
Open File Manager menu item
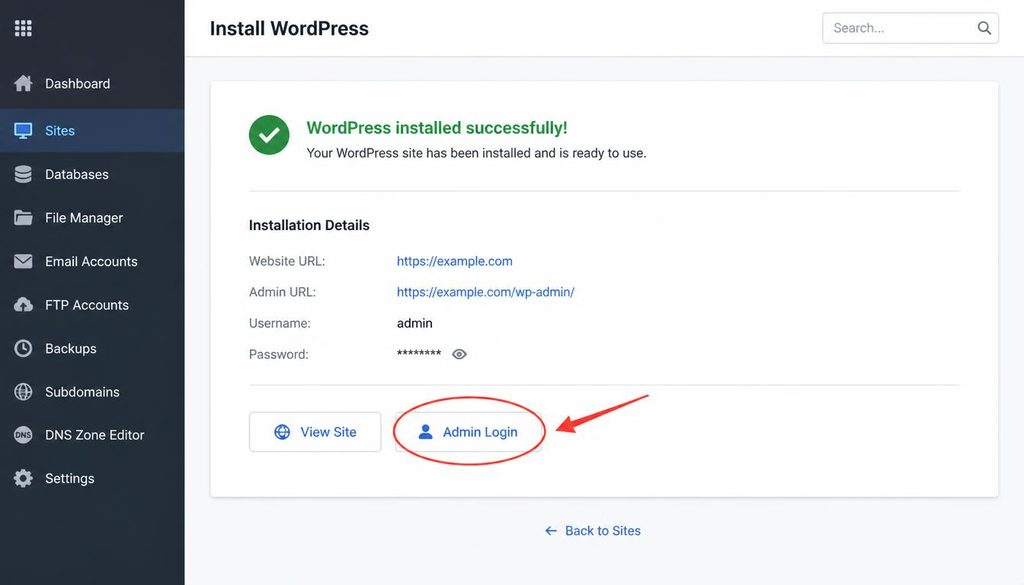[92, 217]
